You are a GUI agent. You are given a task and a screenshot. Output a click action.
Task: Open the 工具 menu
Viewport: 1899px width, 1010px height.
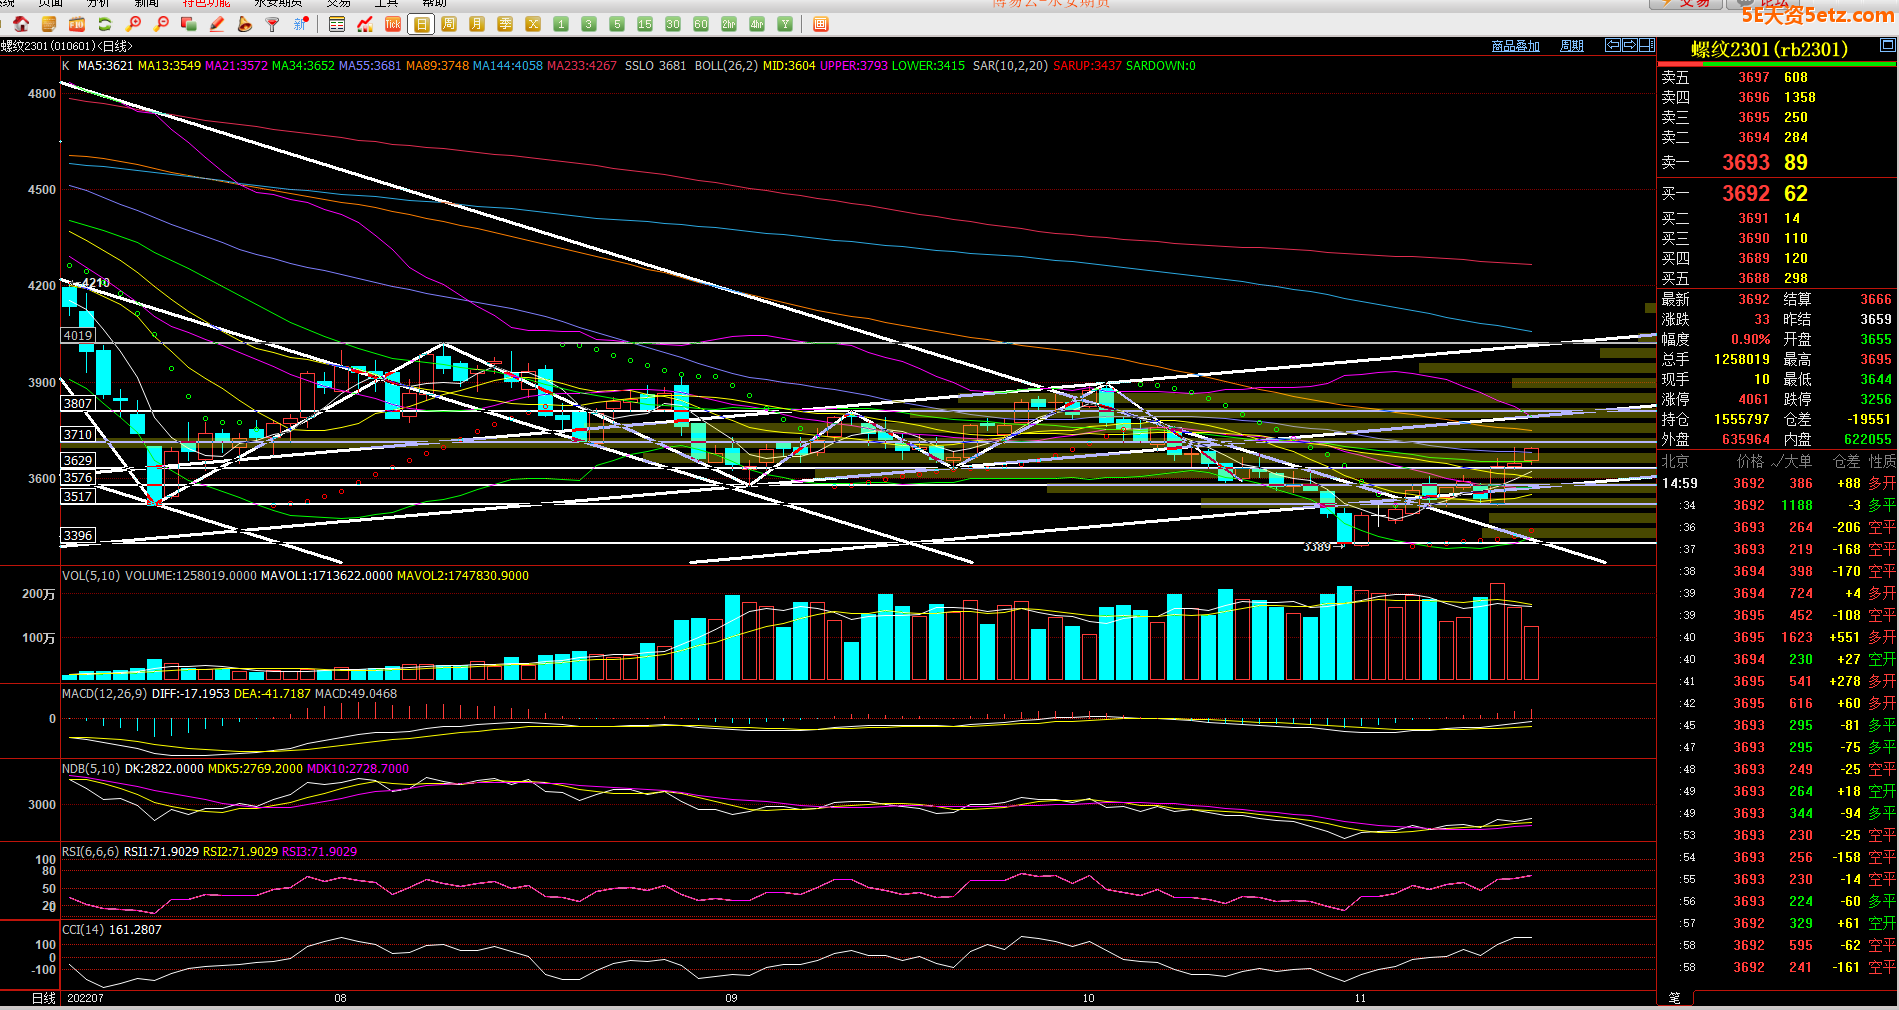pos(386,3)
